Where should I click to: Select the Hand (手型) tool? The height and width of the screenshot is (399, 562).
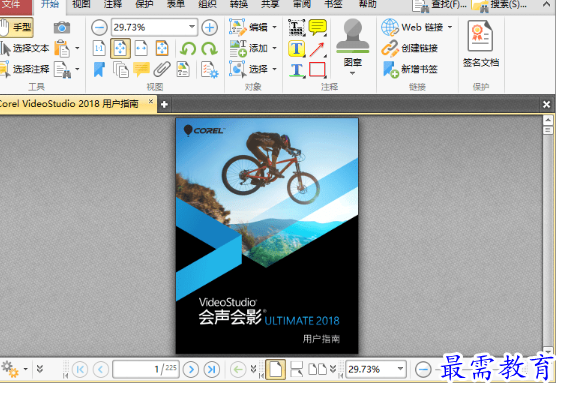point(16,28)
